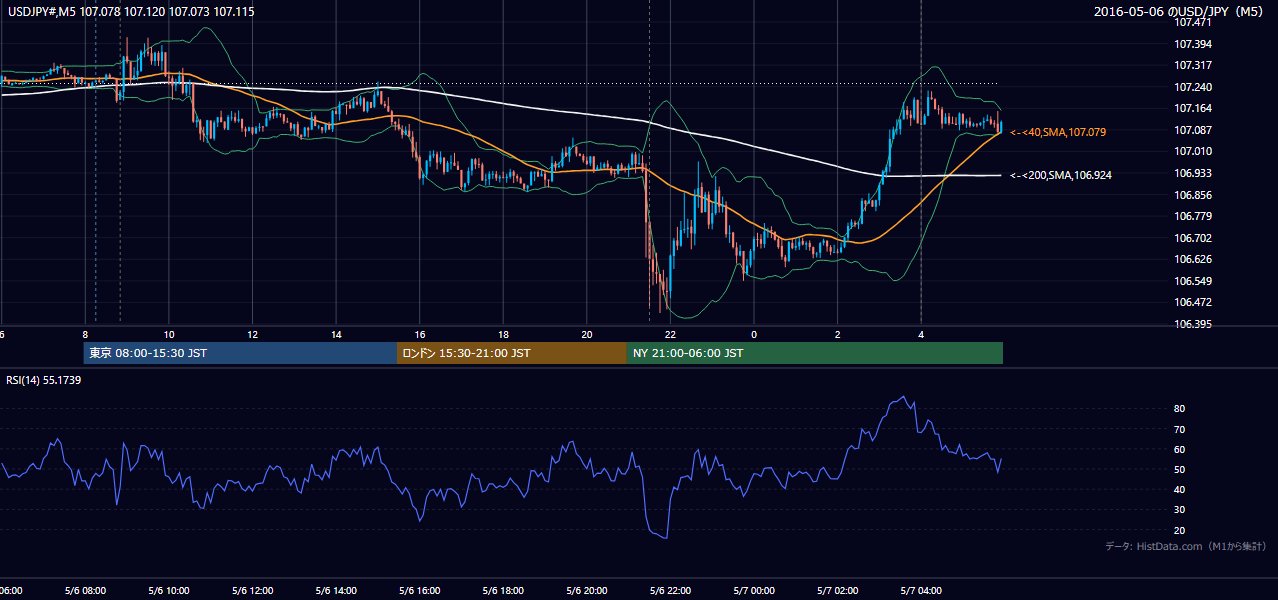
Task: Click the 5/7 02:00 time axis label
Action: point(837,591)
